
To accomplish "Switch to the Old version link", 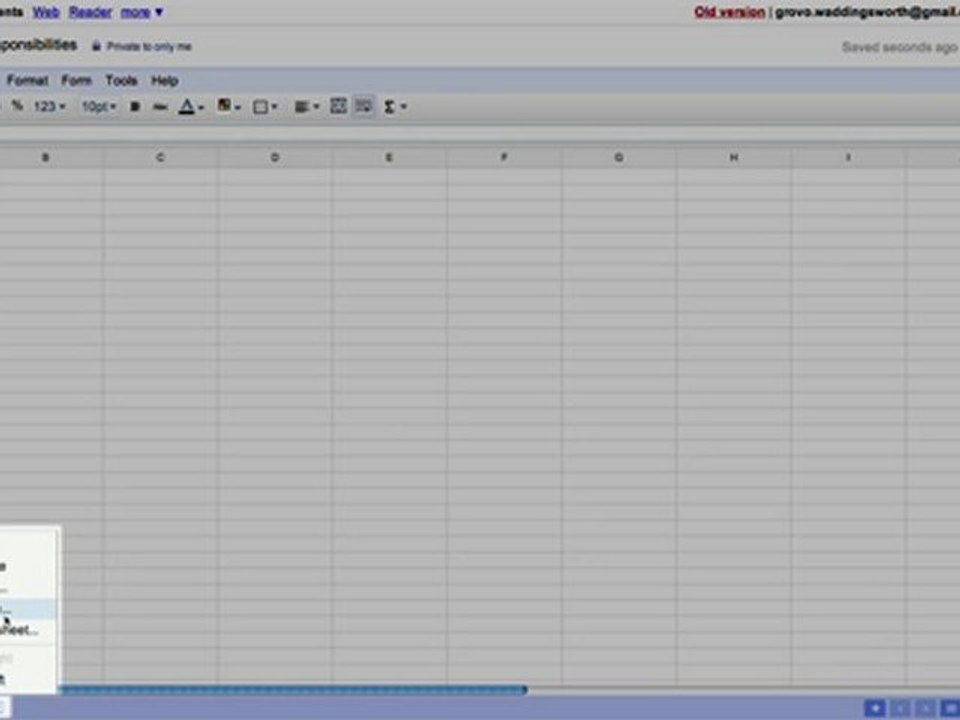I will pos(729,12).
